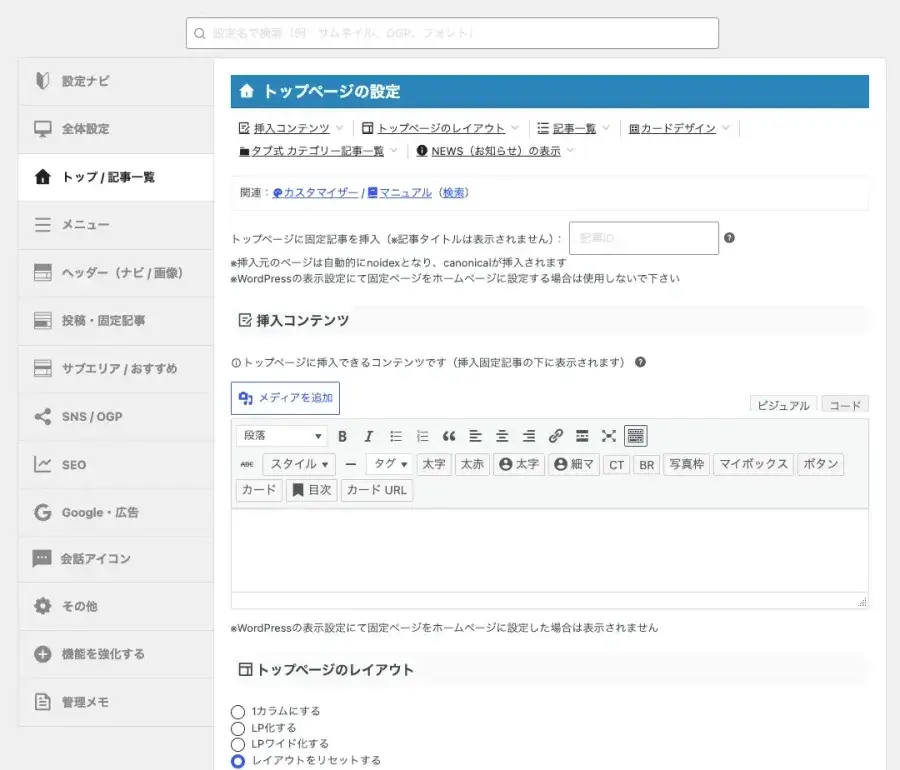Expand chevron next to タブ式カテゴリー記事一覧
The width and height of the screenshot is (900, 770).
[394, 151]
